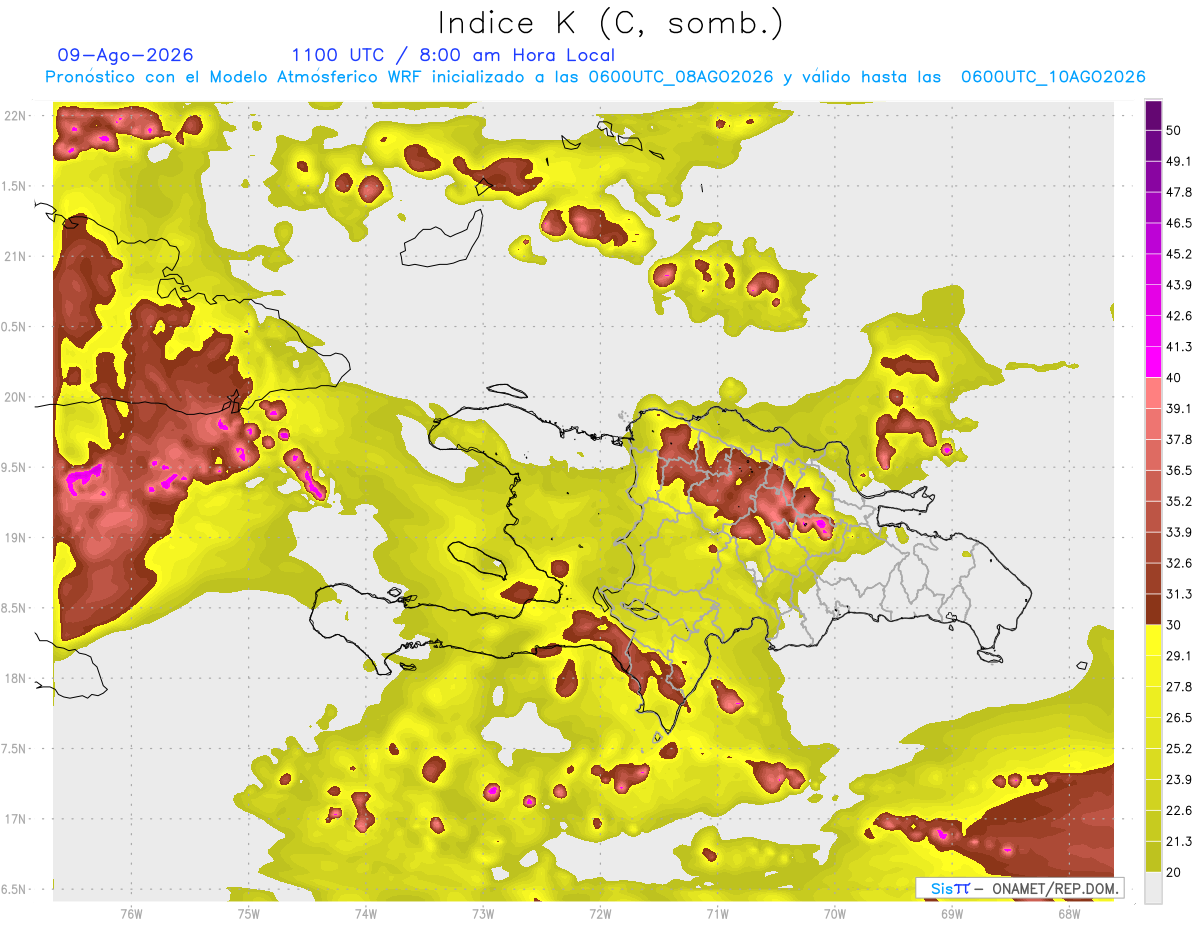
Task: Click the latitude label "7.5N"
Action: 12,749
